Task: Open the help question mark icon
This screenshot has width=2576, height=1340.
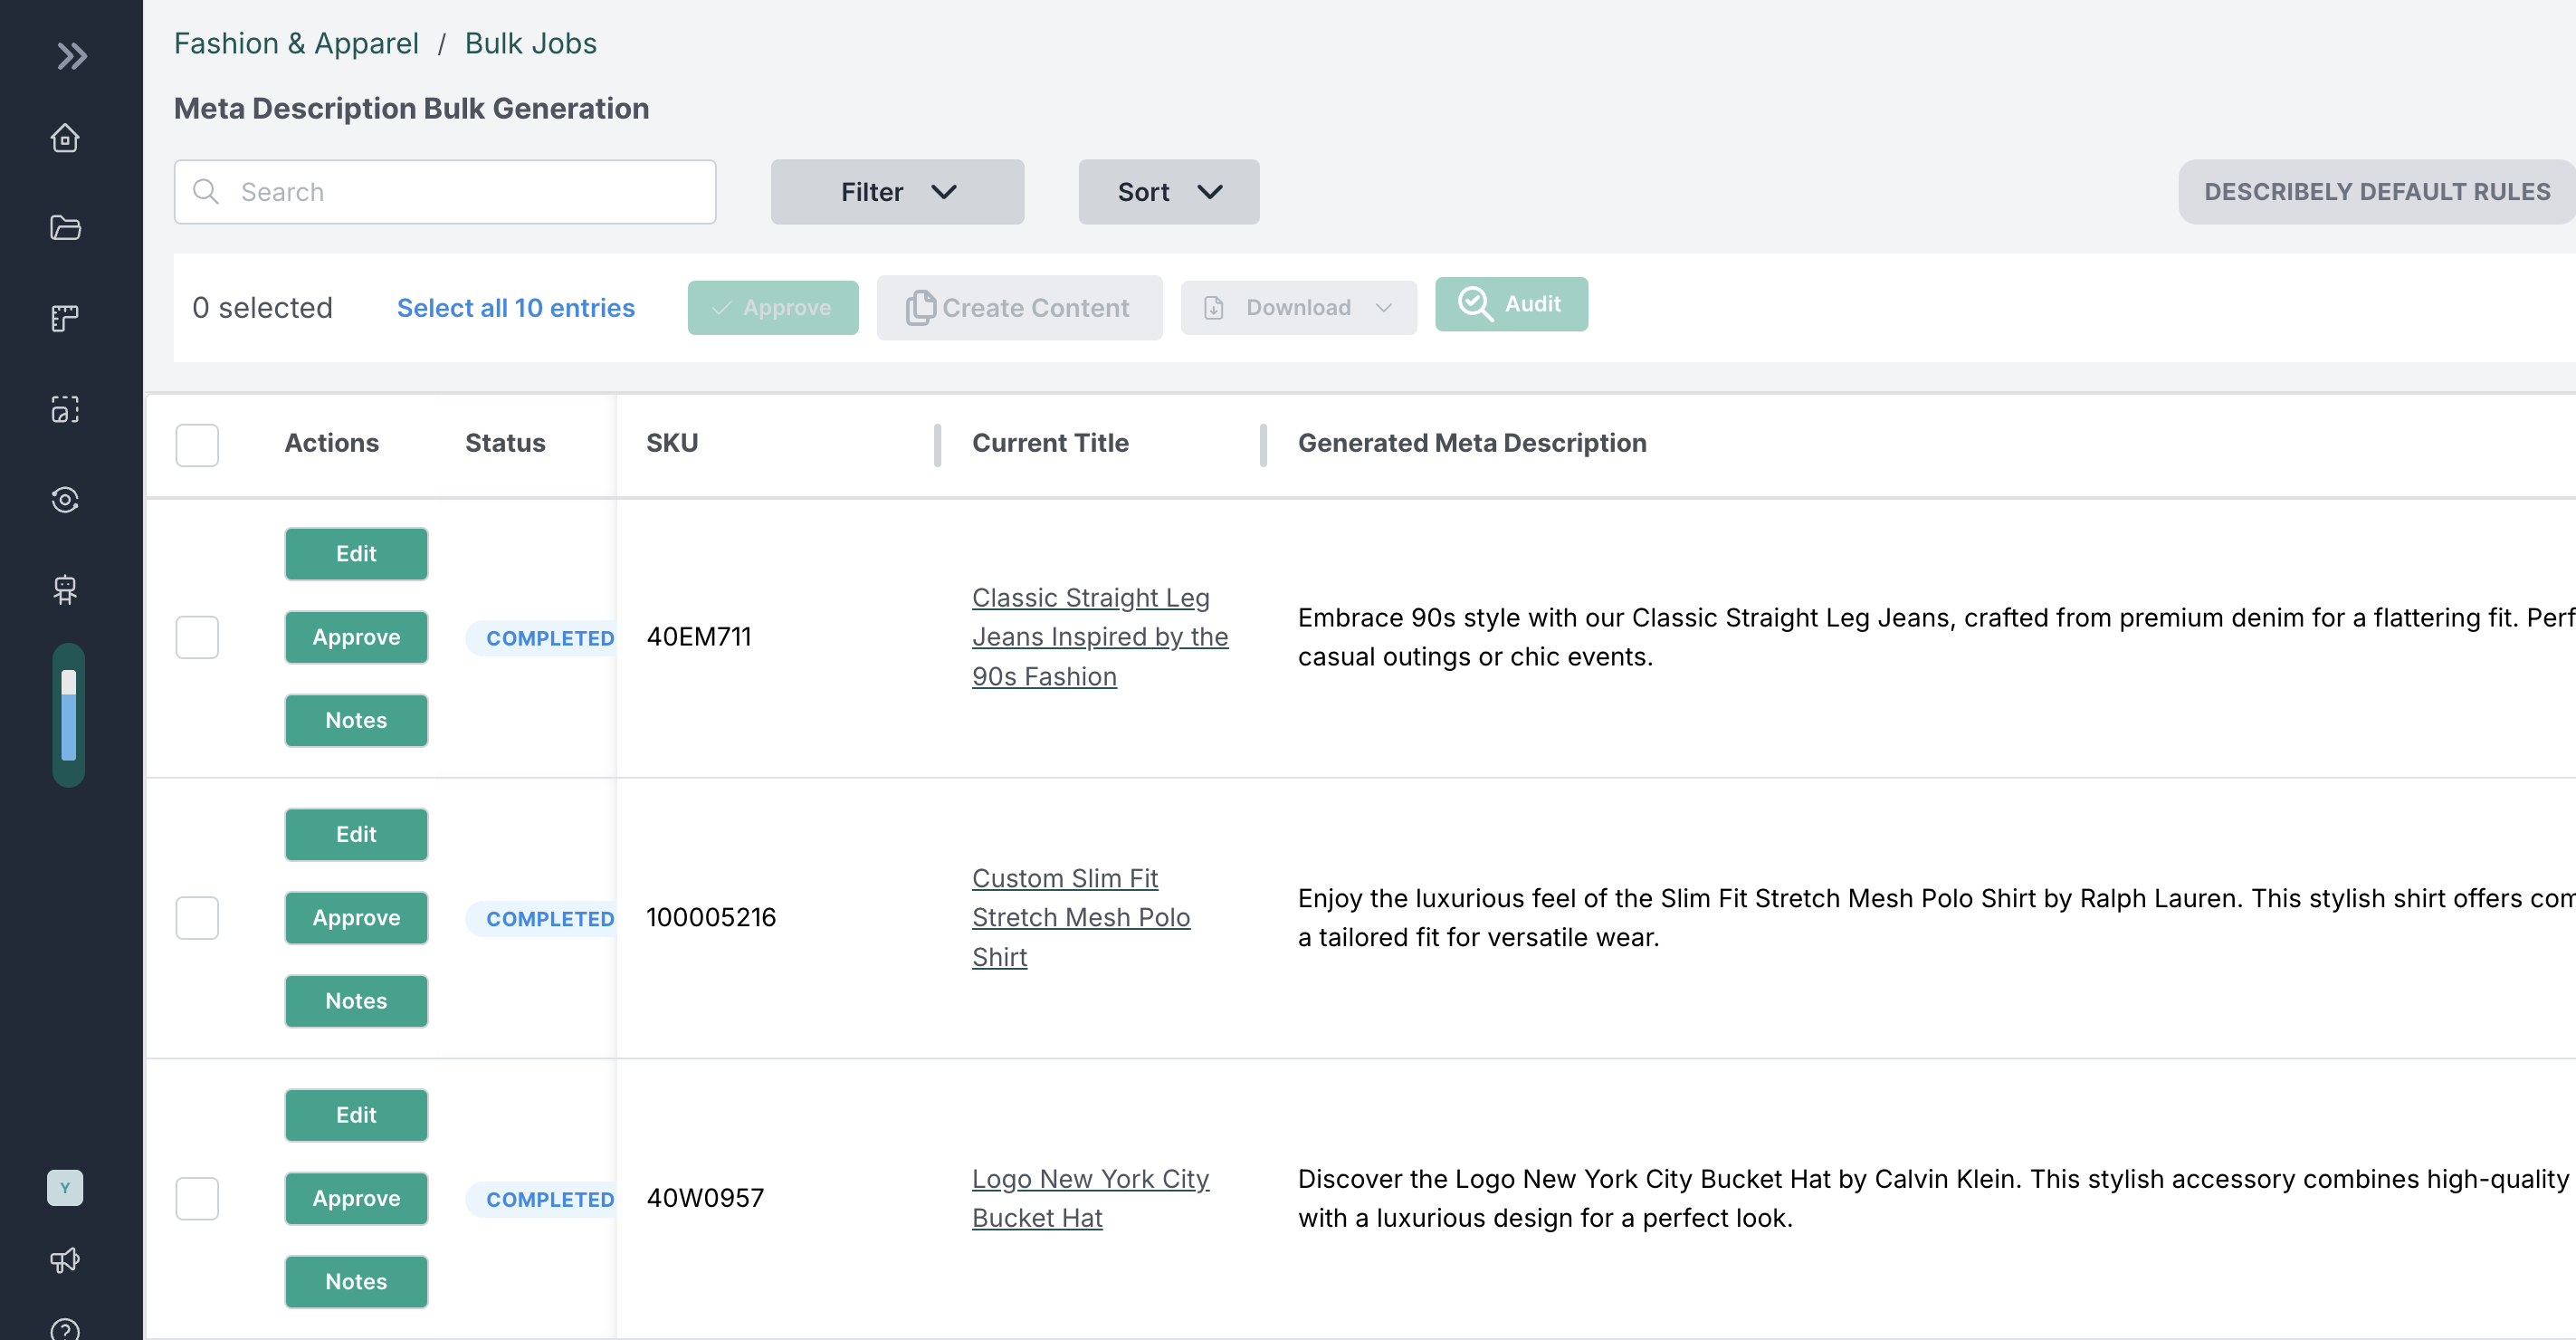Action: click(65, 1329)
